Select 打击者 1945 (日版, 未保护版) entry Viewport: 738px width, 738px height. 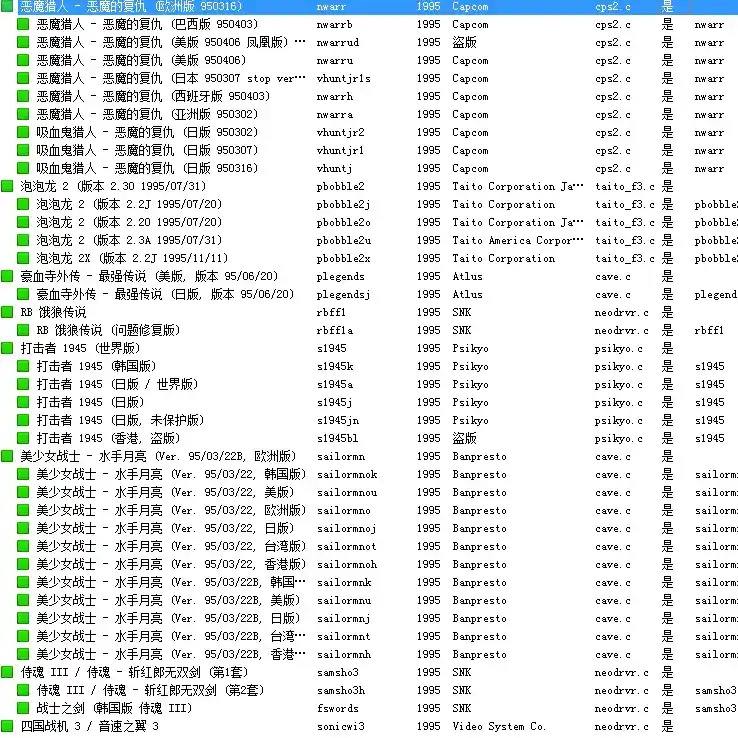tap(120, 420)
